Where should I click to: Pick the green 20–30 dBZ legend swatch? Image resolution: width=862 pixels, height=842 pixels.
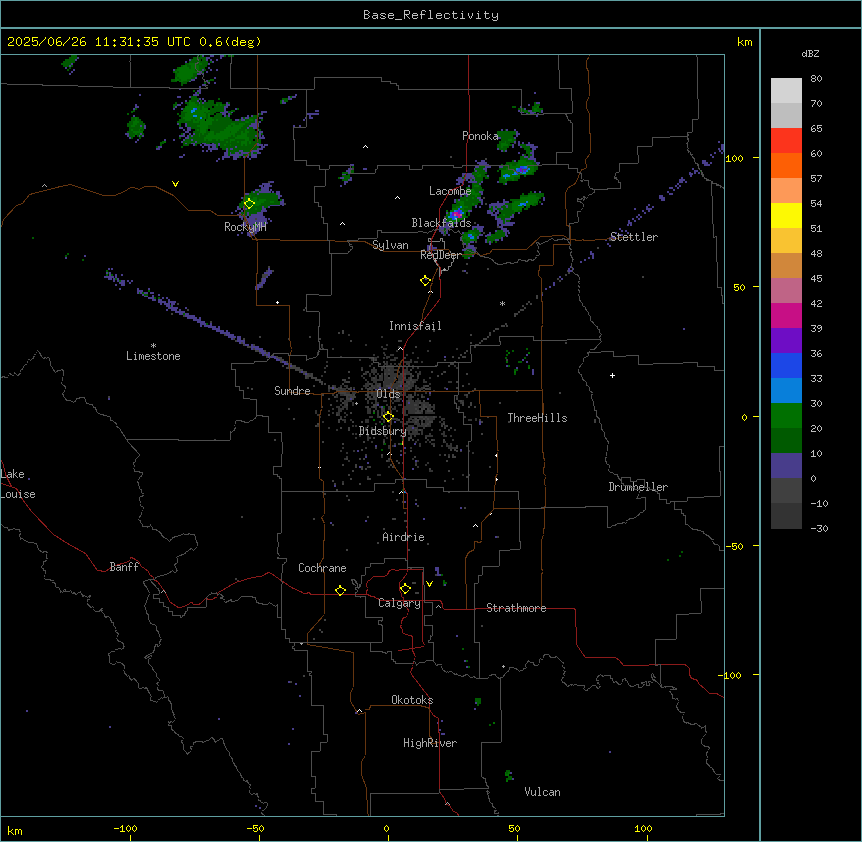pyautogui.click(x=786, y=416)
